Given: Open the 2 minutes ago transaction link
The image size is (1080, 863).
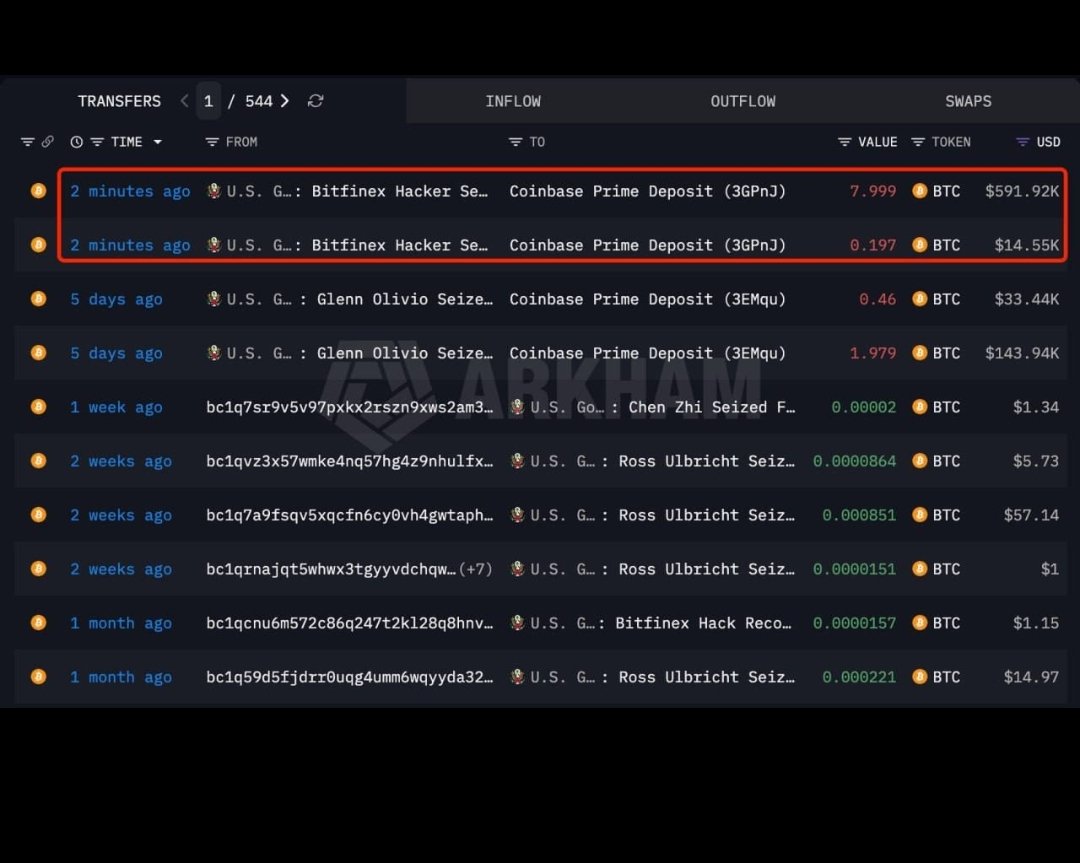Looking at the screenshot, I should (x=130, y=191).
